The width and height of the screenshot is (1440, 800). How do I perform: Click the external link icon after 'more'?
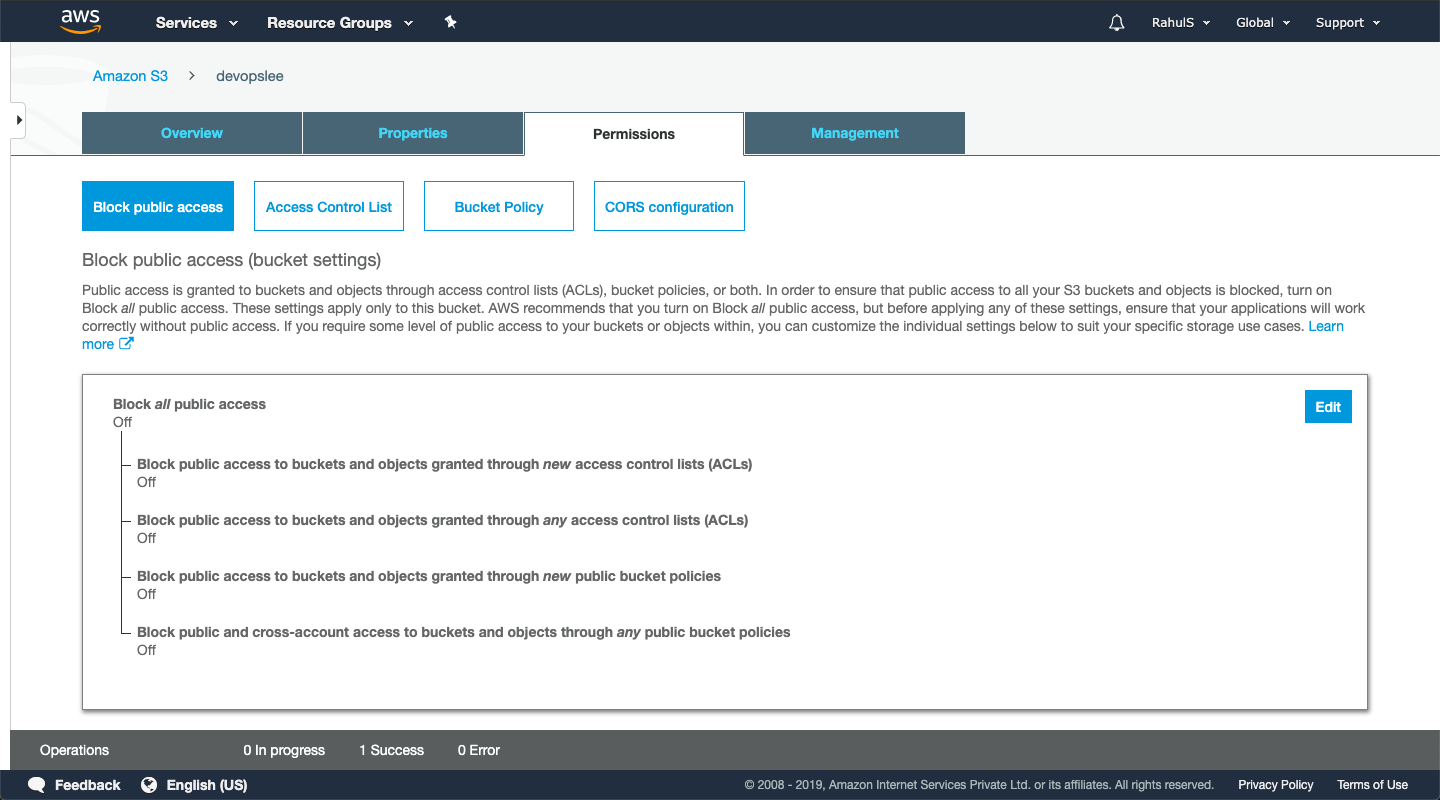tap(126, 344)
